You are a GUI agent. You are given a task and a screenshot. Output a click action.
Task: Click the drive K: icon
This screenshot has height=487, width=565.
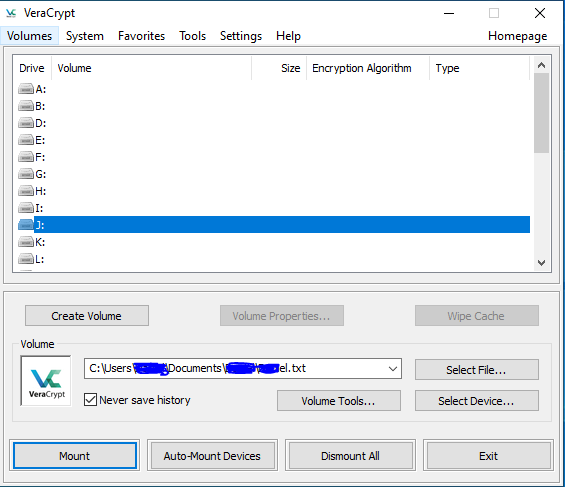pos(26,242)
